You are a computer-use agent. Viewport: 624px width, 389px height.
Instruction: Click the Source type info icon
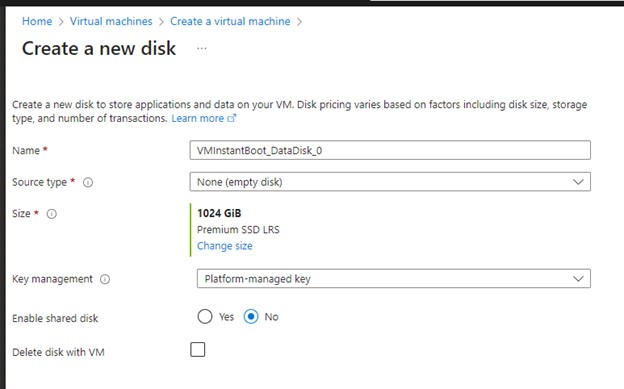click(x=88, y=182)
